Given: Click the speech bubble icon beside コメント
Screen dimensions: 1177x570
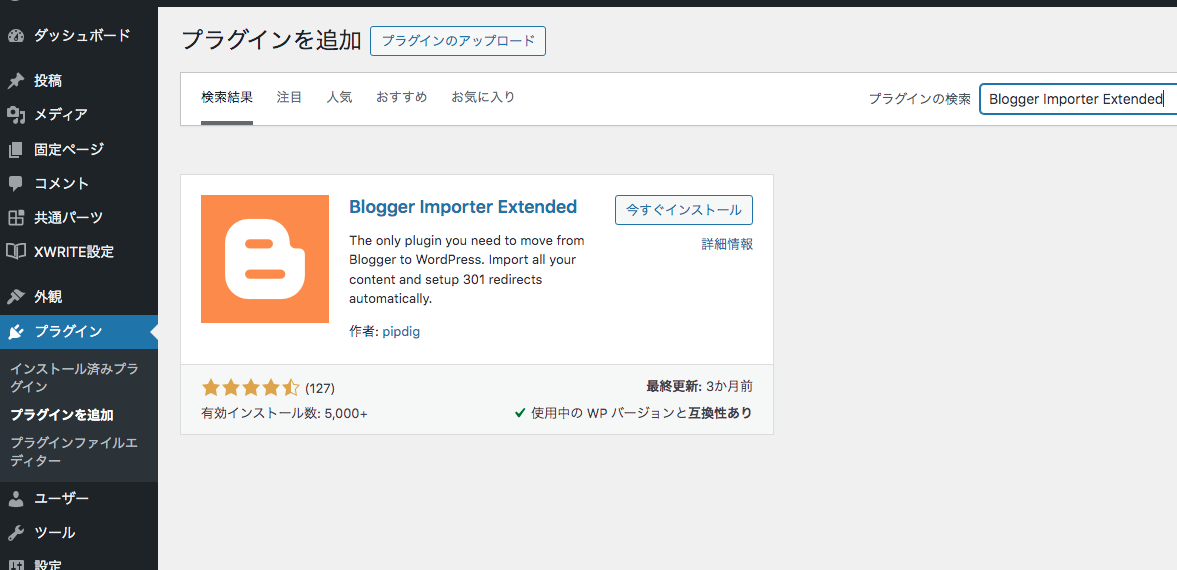Looking at the screenshot, I should point(16,183).
